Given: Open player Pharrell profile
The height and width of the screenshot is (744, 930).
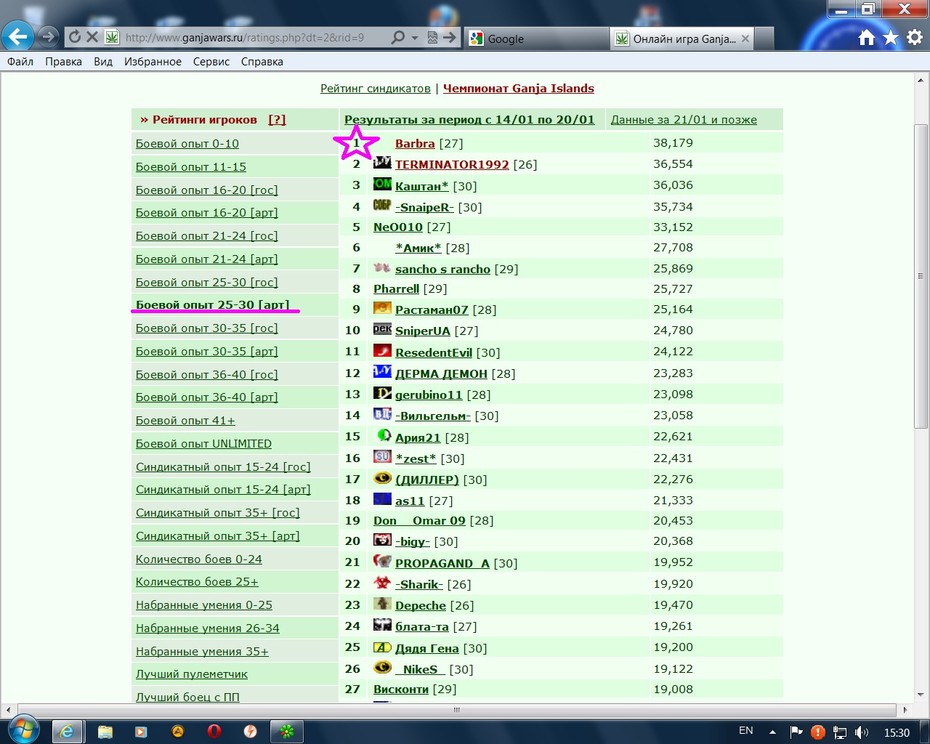Looking at the screenshot, I should (x=396, y=289).
